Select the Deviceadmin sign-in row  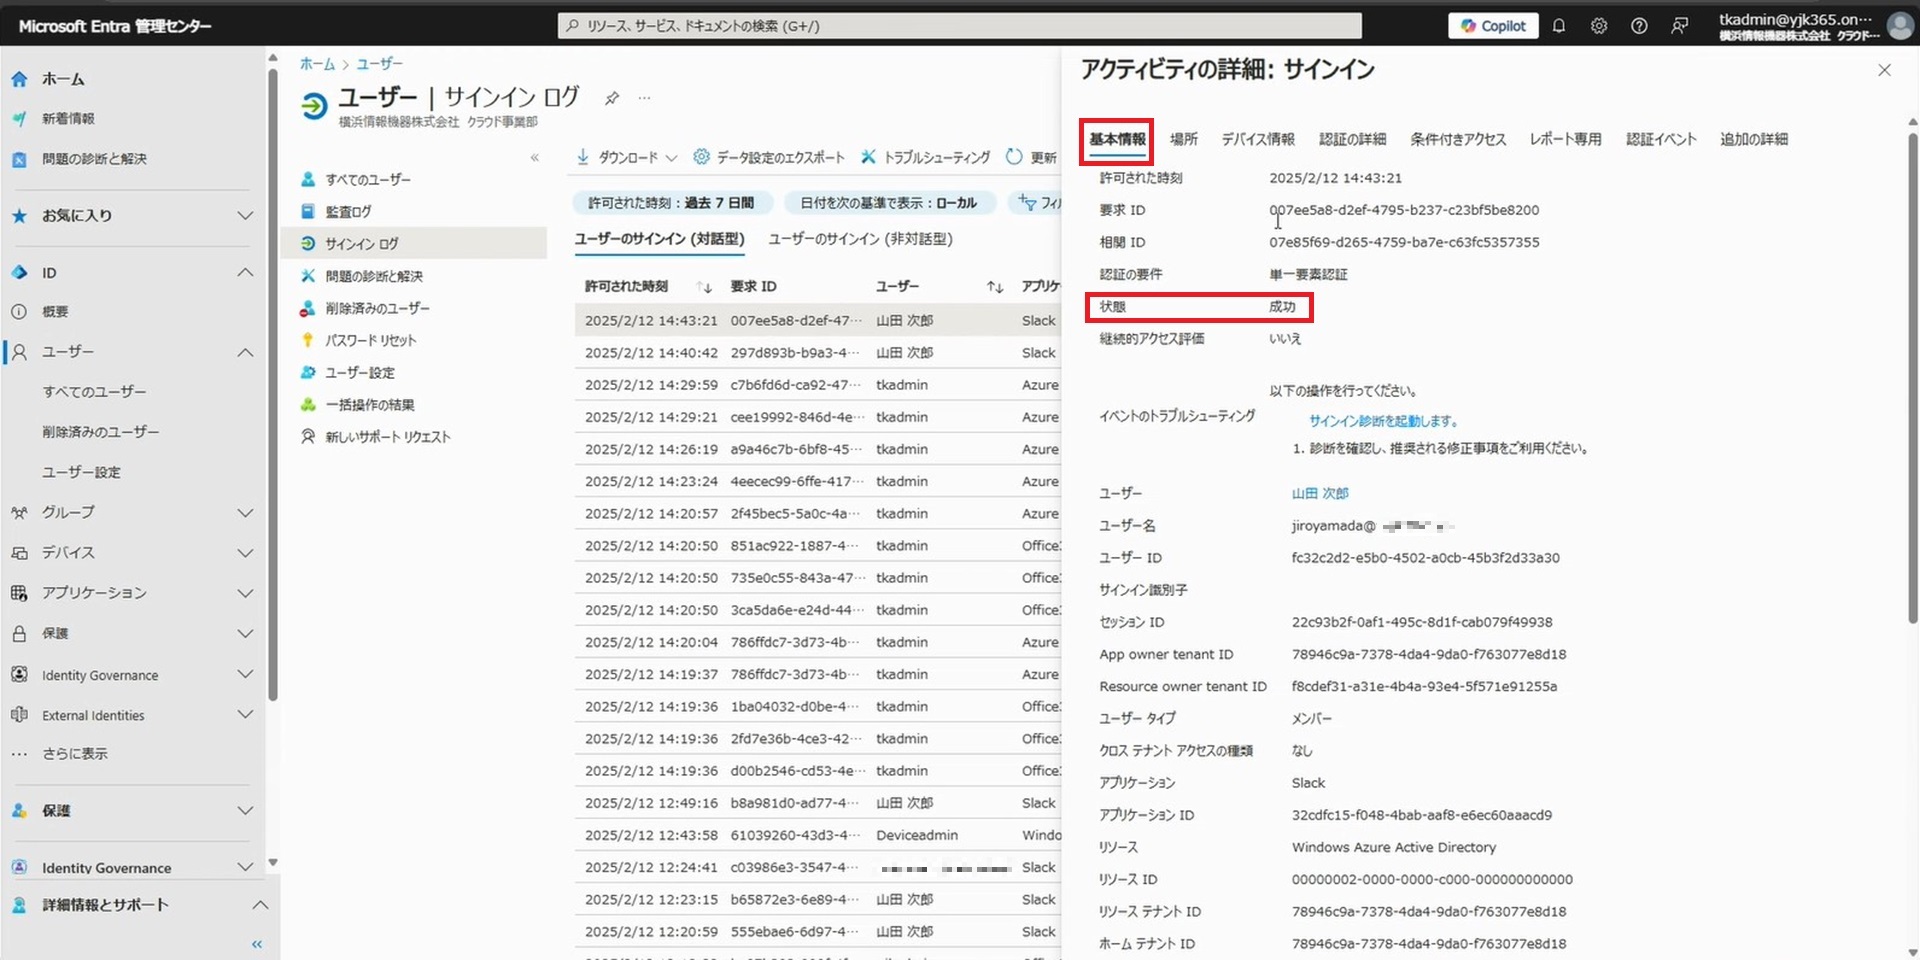[817, 835]
